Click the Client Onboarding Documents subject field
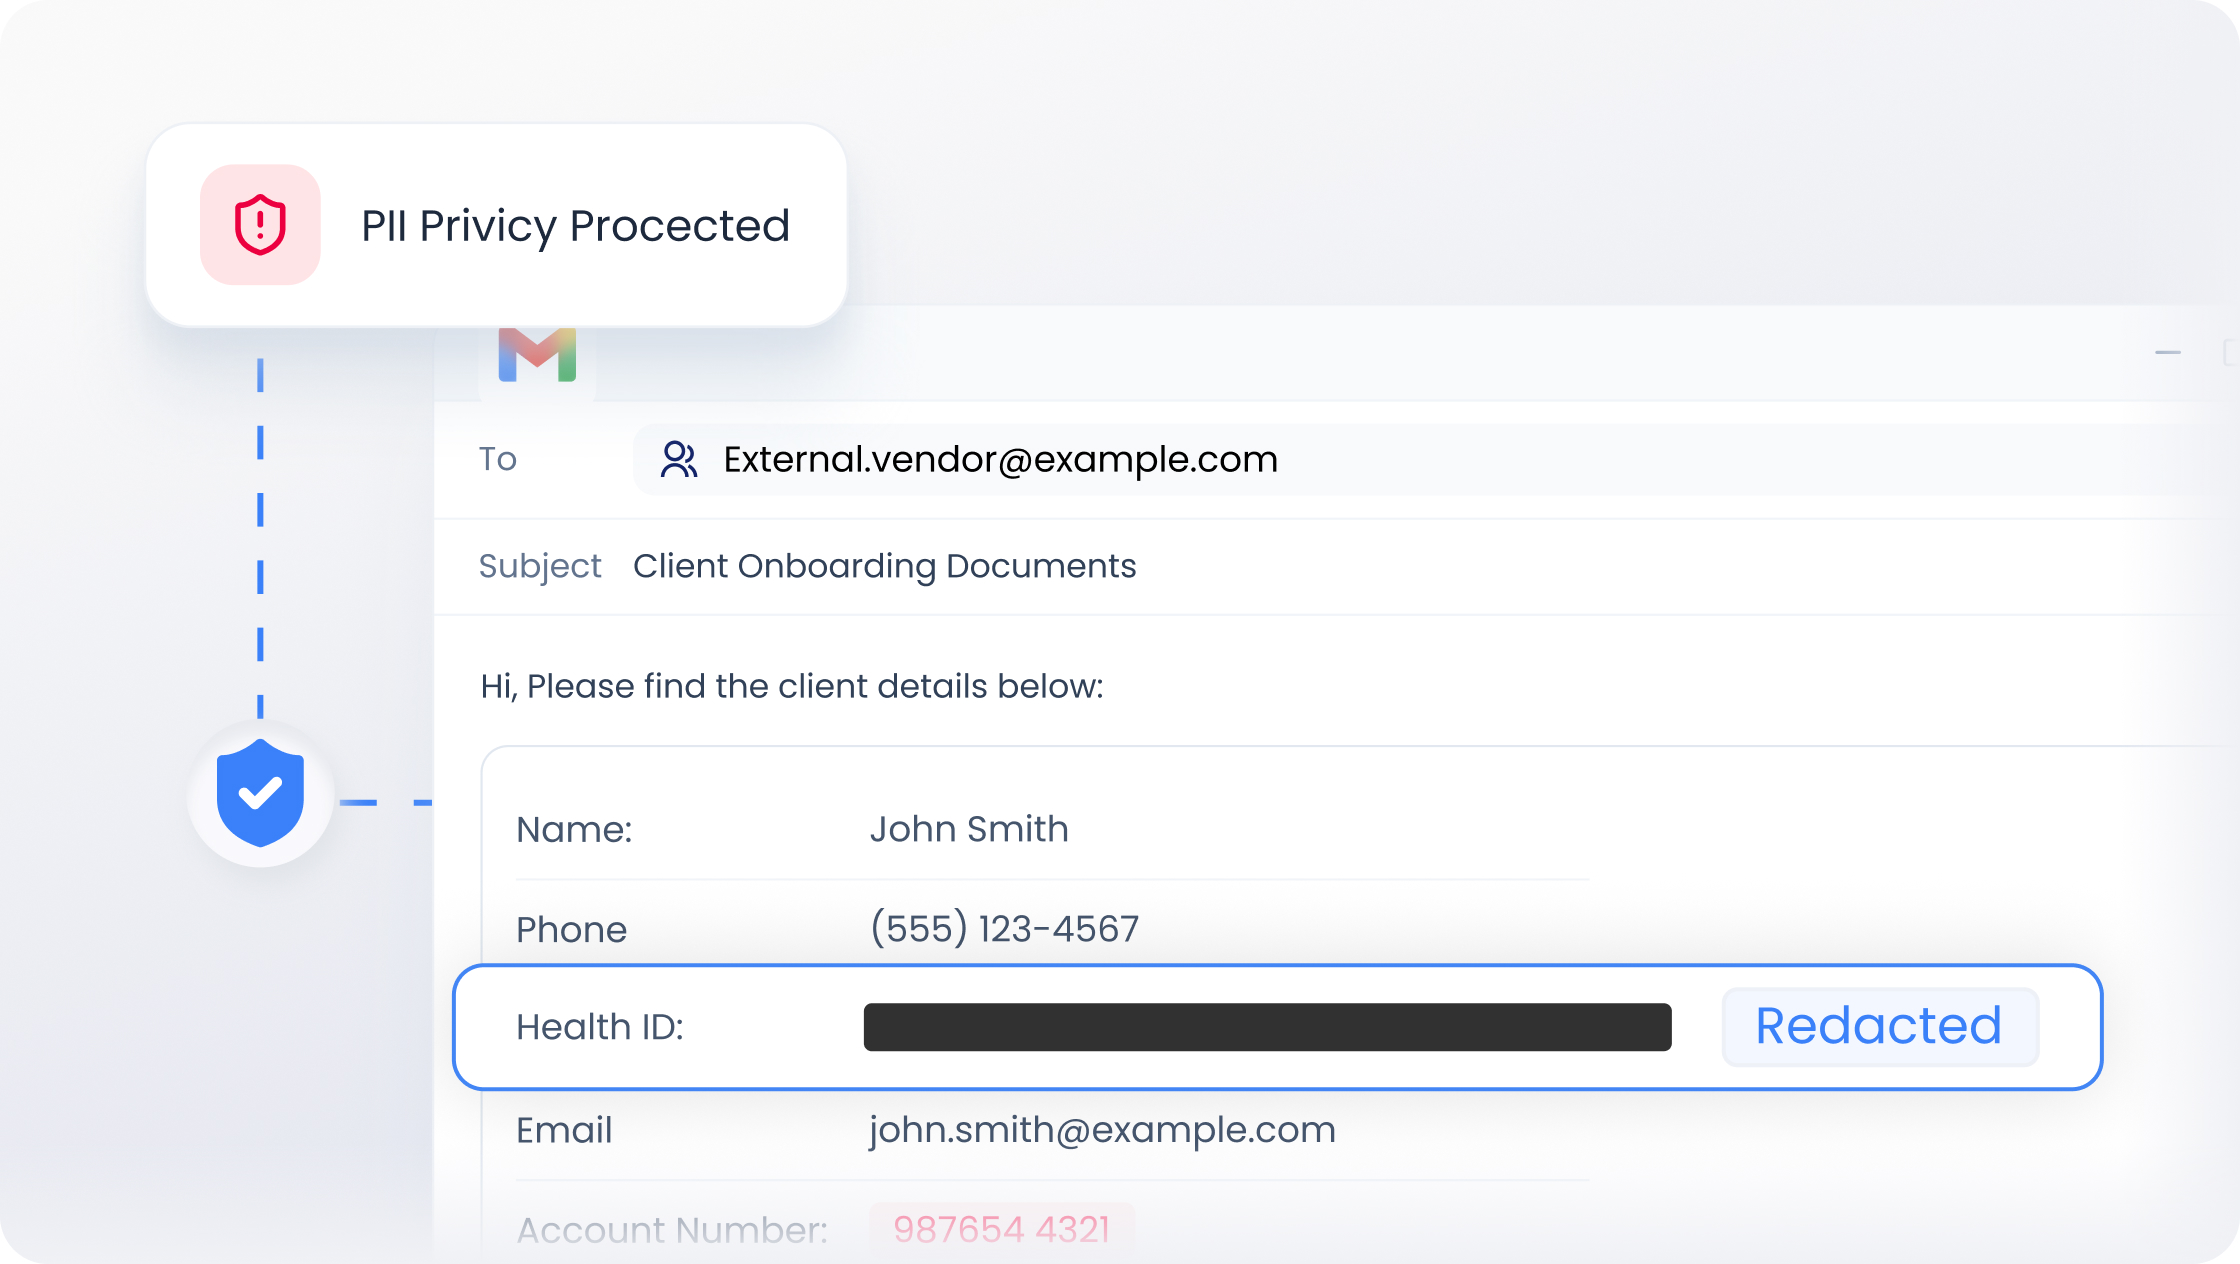This screenshot has width=2240, height=1264. coord(885,566)
